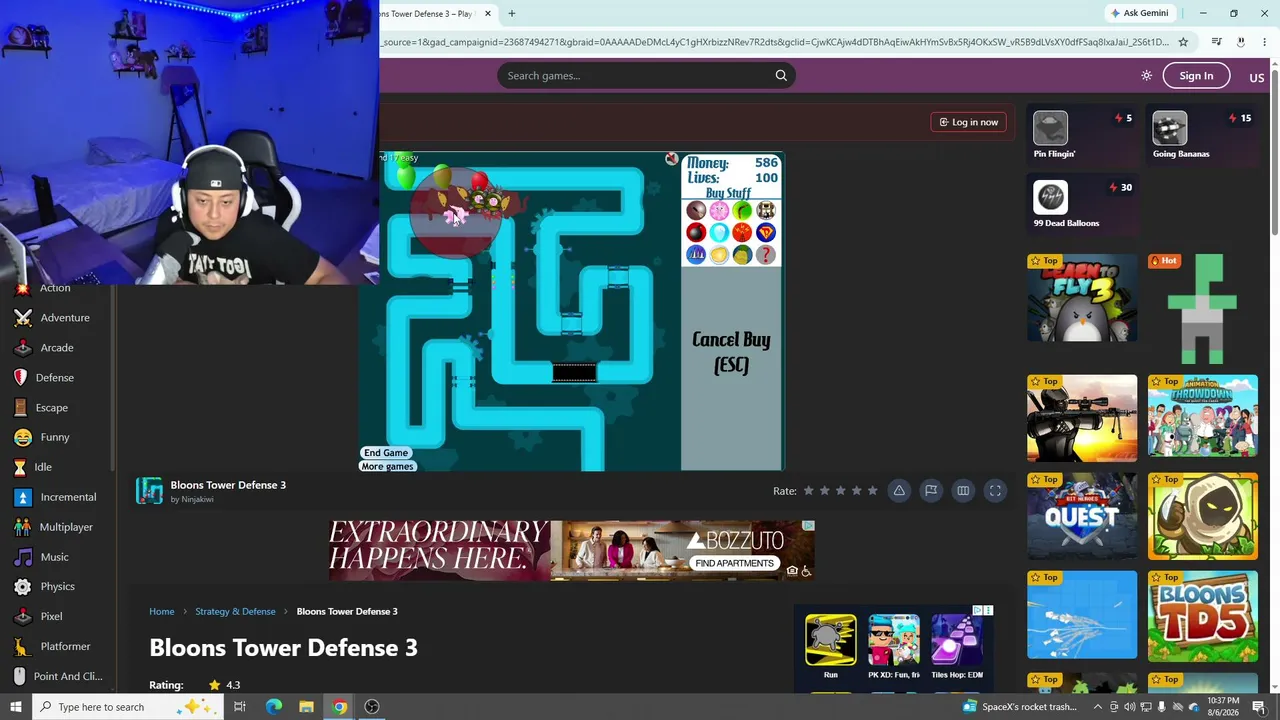
Task: Open the Windows Start menu
Action: click(x=16, y=707)
